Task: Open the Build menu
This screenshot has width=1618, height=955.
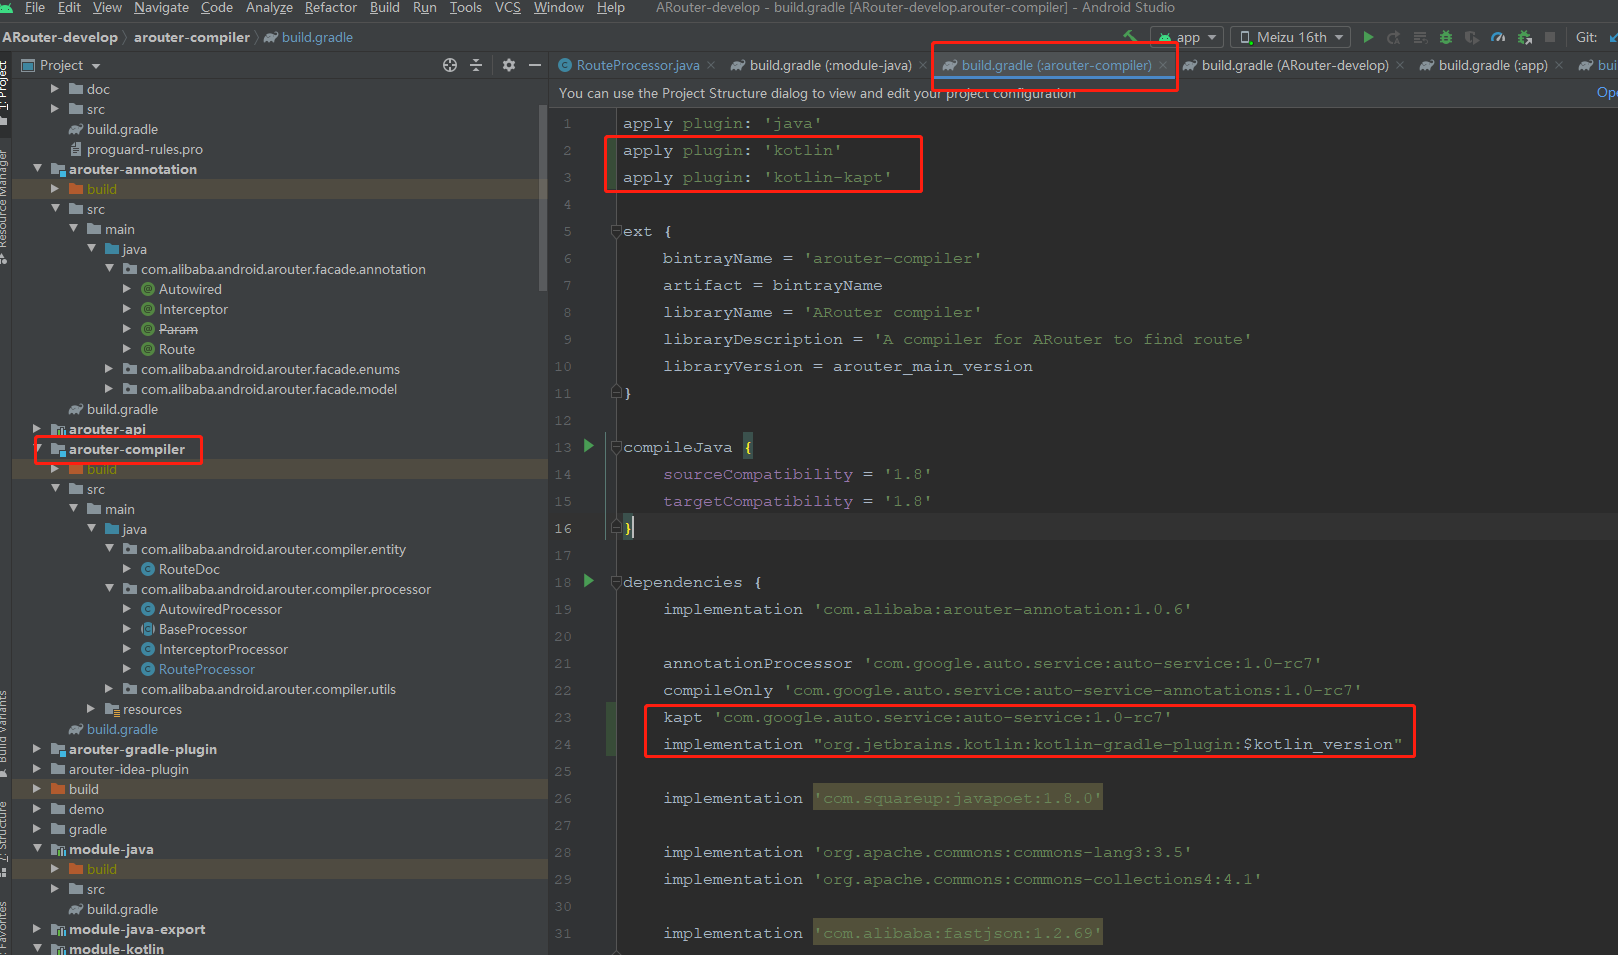Action: (x=384, y=8)
